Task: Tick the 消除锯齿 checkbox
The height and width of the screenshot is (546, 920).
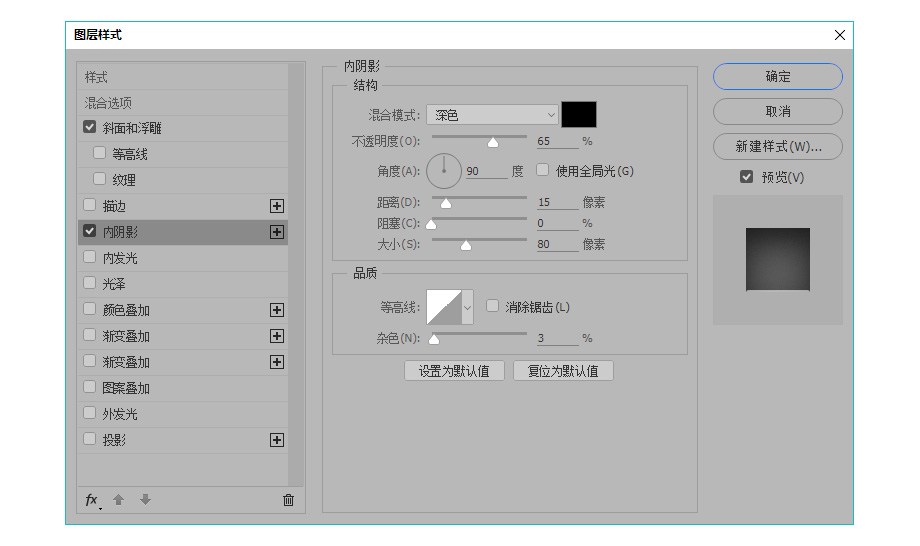Action: click(492, 306)
